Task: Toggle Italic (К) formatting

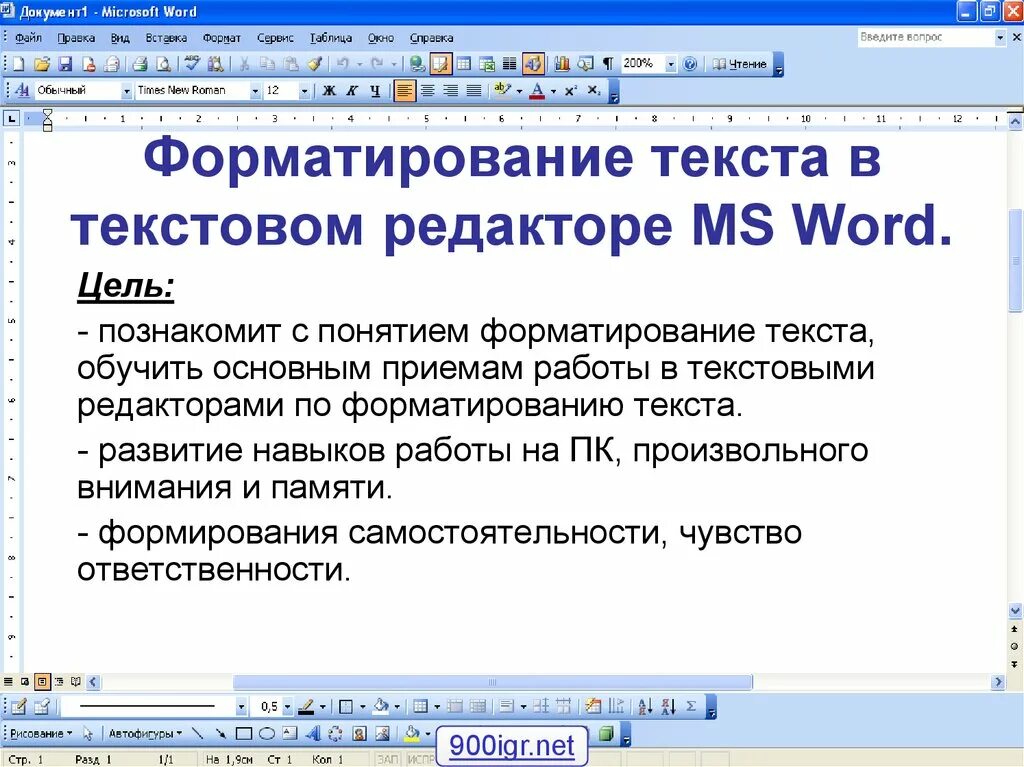Action: click(x=352, y=90)
